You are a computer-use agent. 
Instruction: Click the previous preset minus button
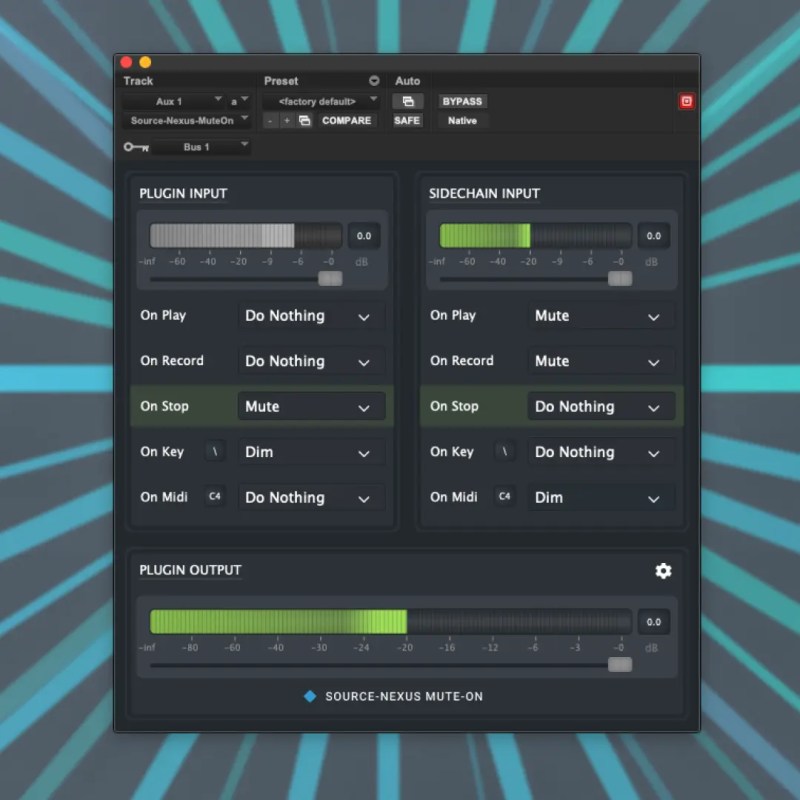coord(270,120)
